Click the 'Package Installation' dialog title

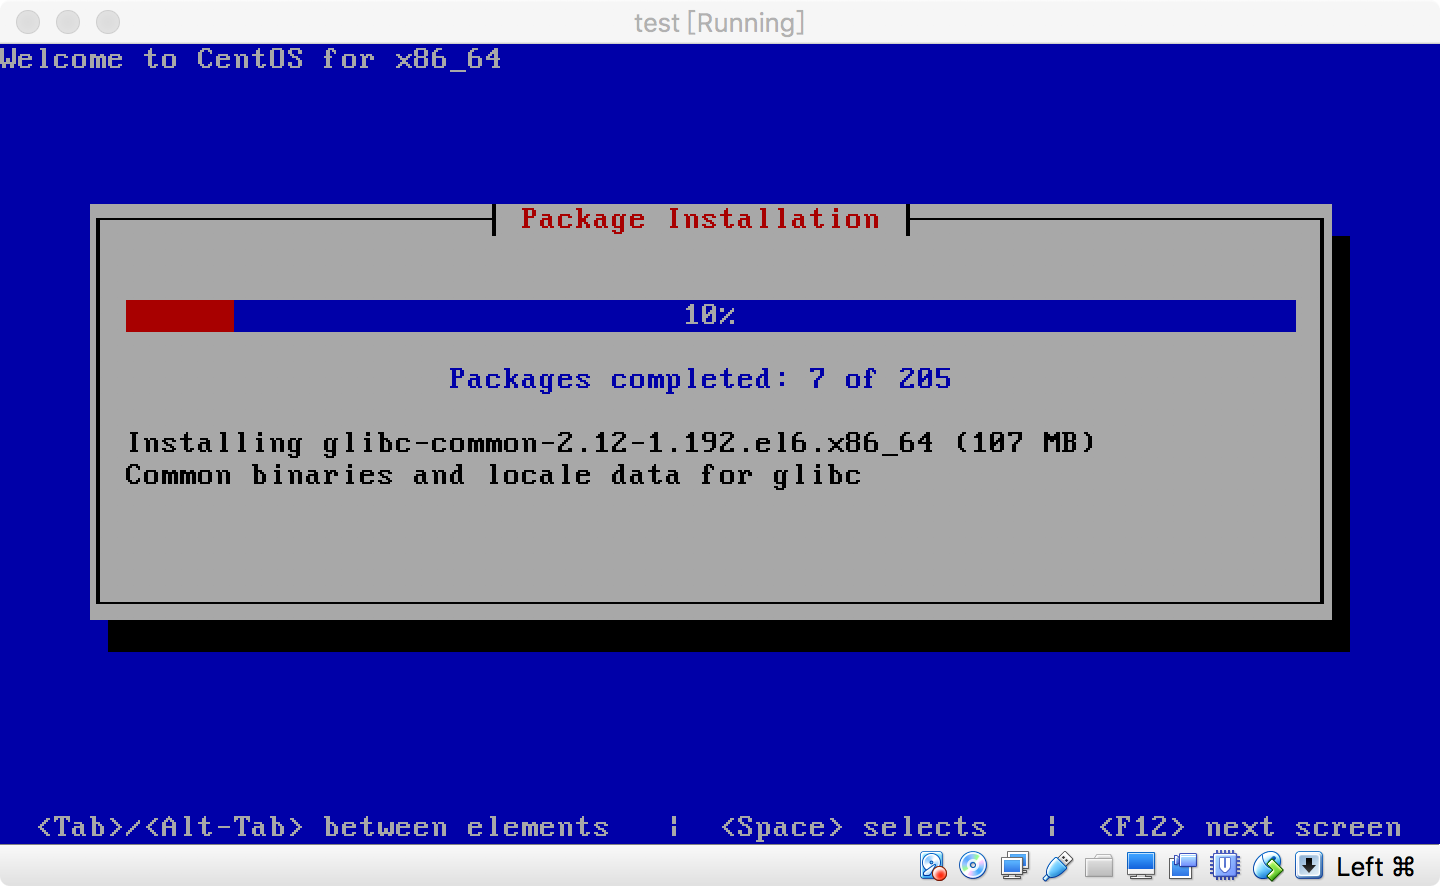click(700, 219)
